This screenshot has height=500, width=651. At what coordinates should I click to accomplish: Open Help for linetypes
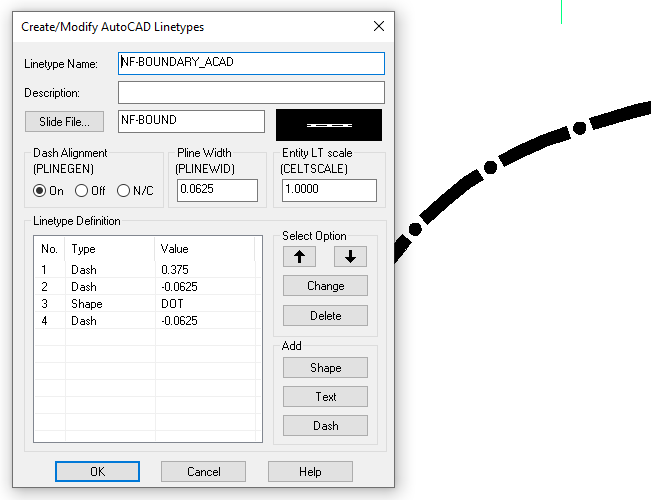(310, 471)
